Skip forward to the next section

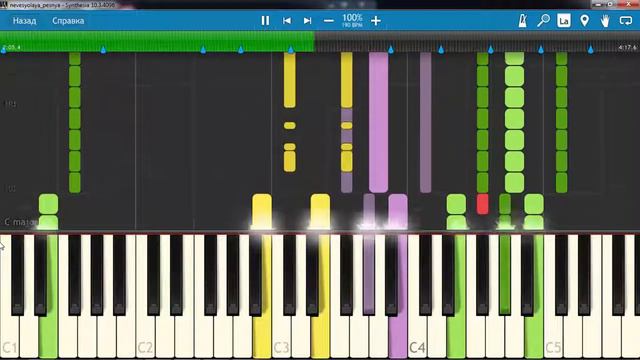(x=308, y=20)
